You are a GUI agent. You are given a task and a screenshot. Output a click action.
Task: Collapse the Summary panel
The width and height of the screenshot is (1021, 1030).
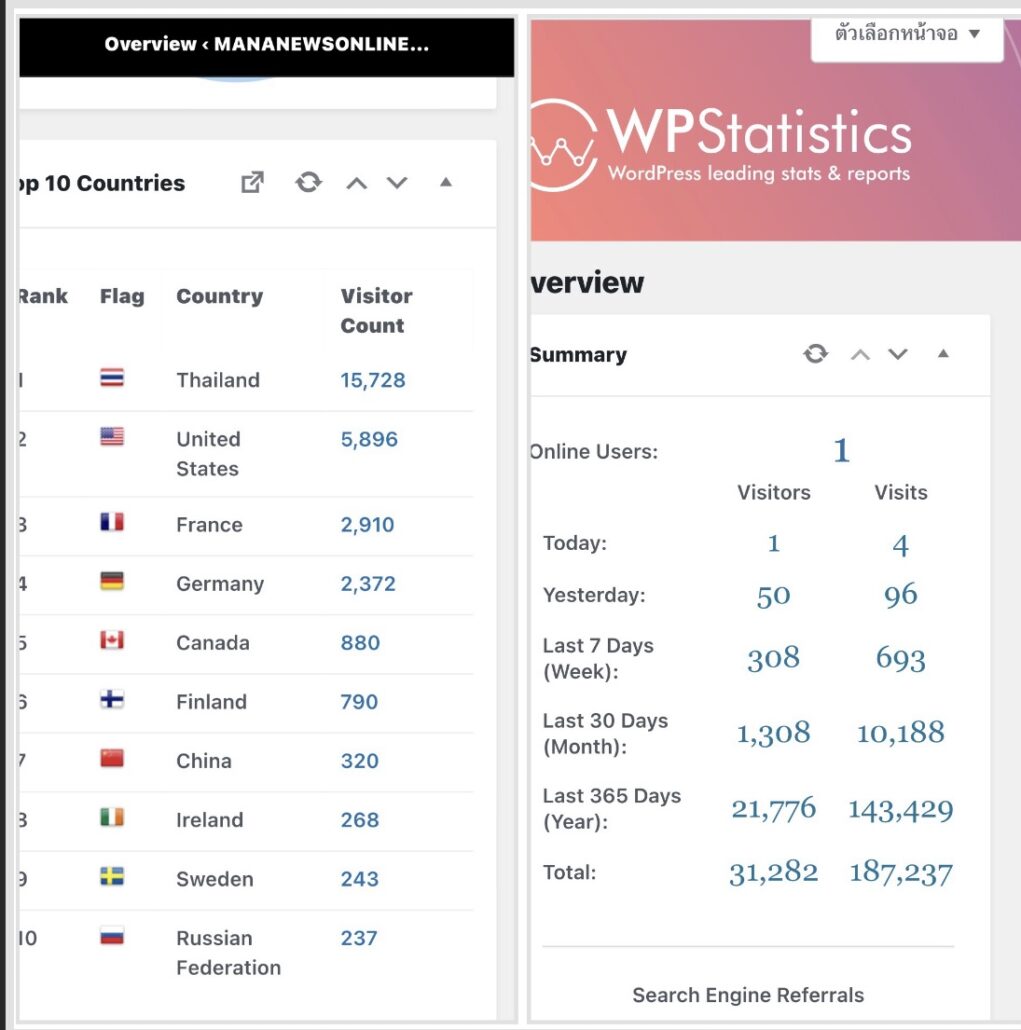point(943,354)
